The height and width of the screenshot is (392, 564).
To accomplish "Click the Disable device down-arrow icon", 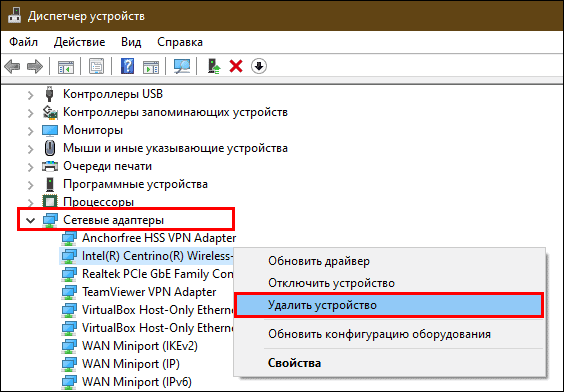I will (x=259, y=66).
